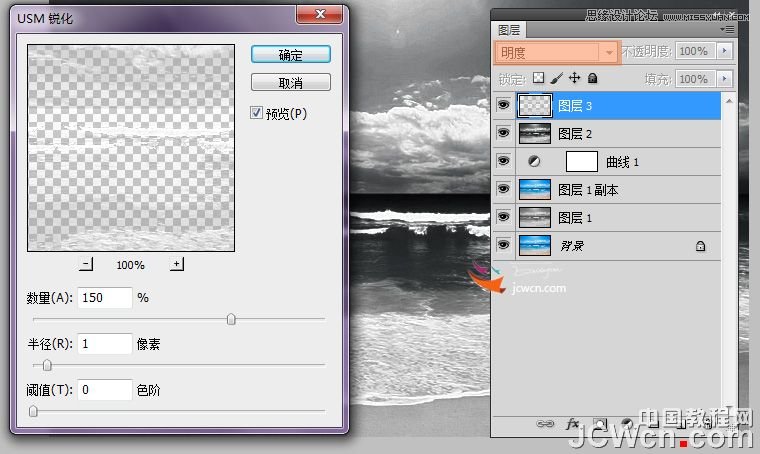Select the 图层 1 layer thumbnail
This screenshot has width=760, height=454.
point(535,218)
